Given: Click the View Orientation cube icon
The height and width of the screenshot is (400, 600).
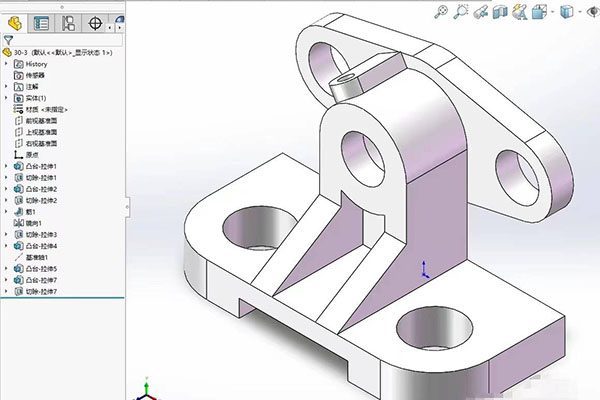Looking at the screenshot, I should 539,12.
